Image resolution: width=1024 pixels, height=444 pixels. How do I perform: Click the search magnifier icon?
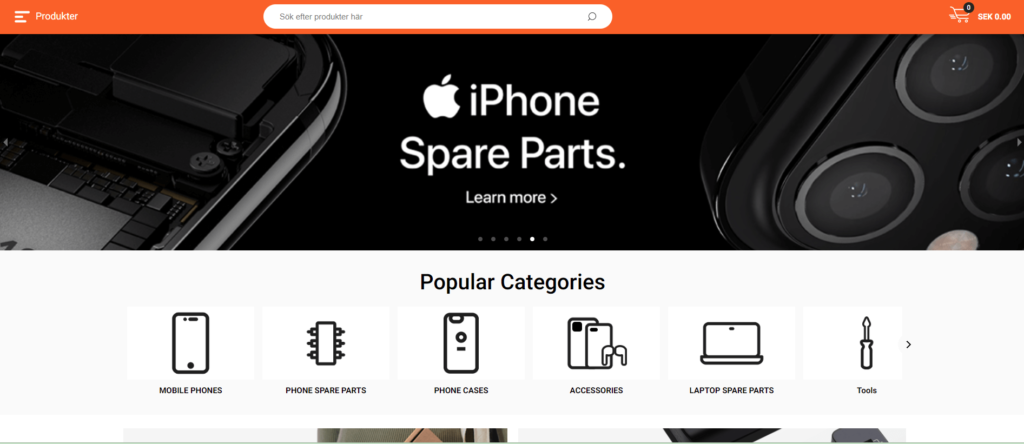(x=592, y=16)
